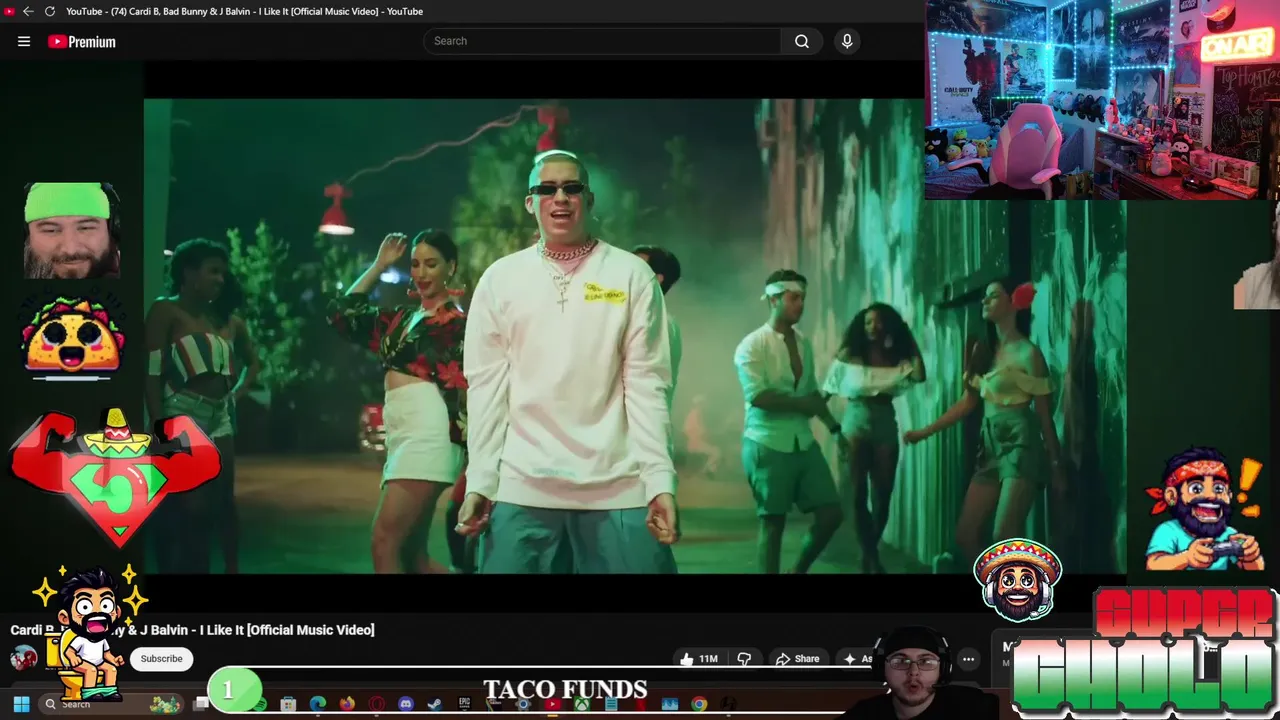Open Discord from the taskbar

(x=406, y=704)
